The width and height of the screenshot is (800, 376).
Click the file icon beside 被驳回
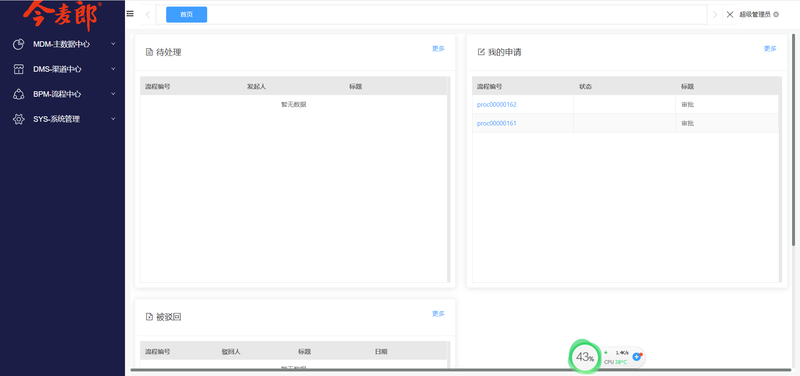coord(149,317)
